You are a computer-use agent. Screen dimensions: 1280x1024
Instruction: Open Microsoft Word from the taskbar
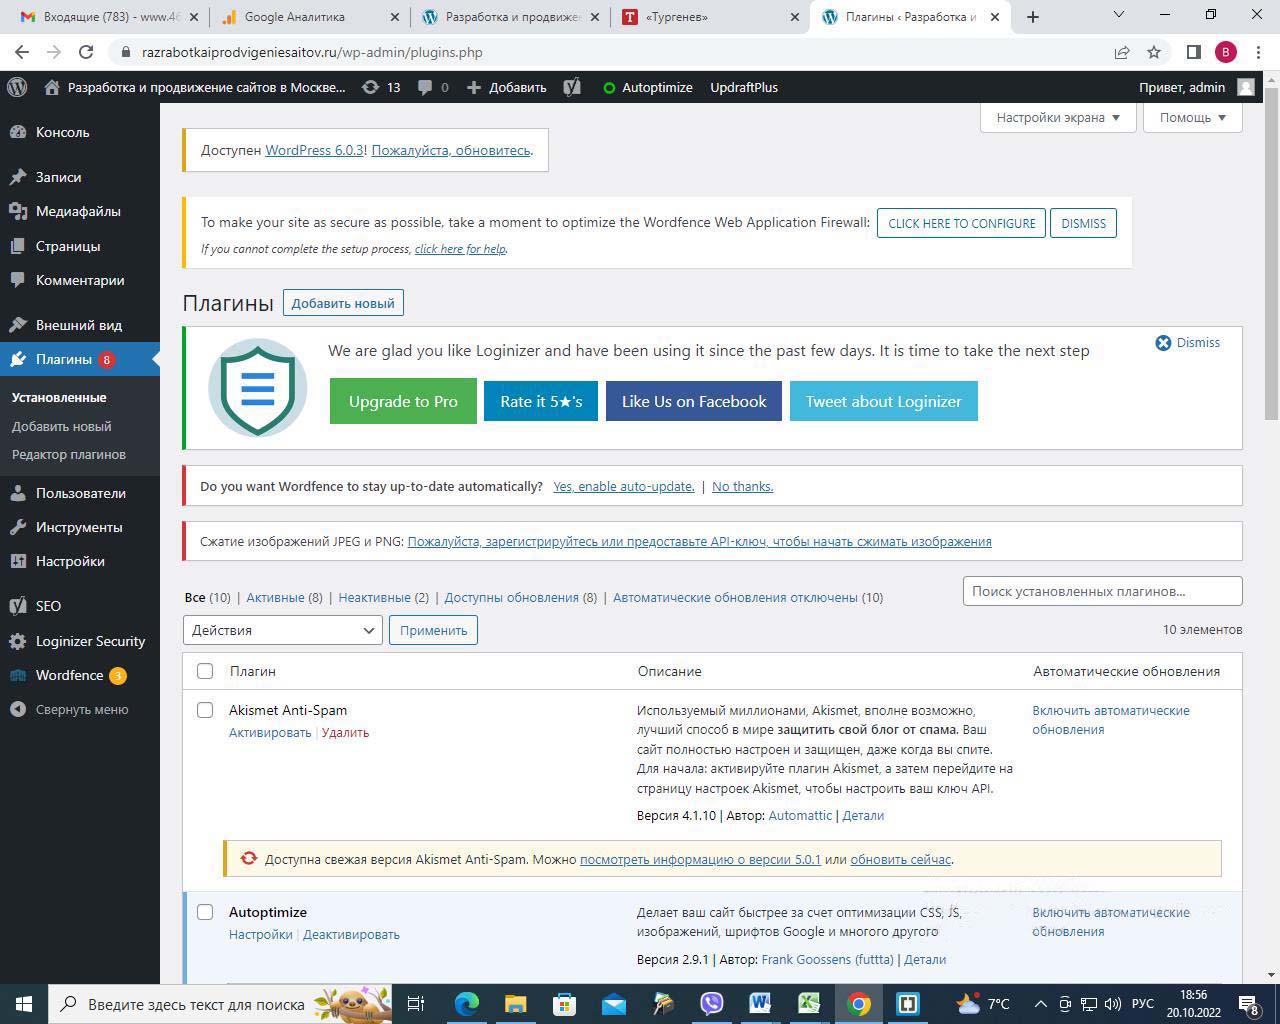[x=760, y=1003]
